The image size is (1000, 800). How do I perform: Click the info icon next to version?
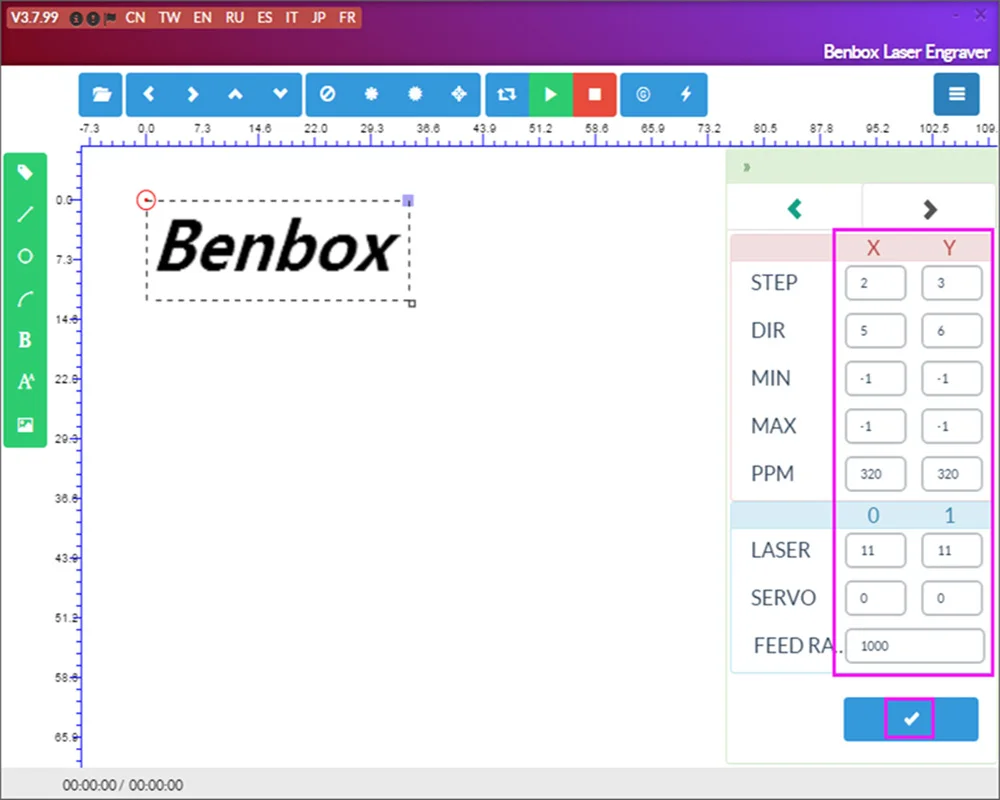coord(76,19)
